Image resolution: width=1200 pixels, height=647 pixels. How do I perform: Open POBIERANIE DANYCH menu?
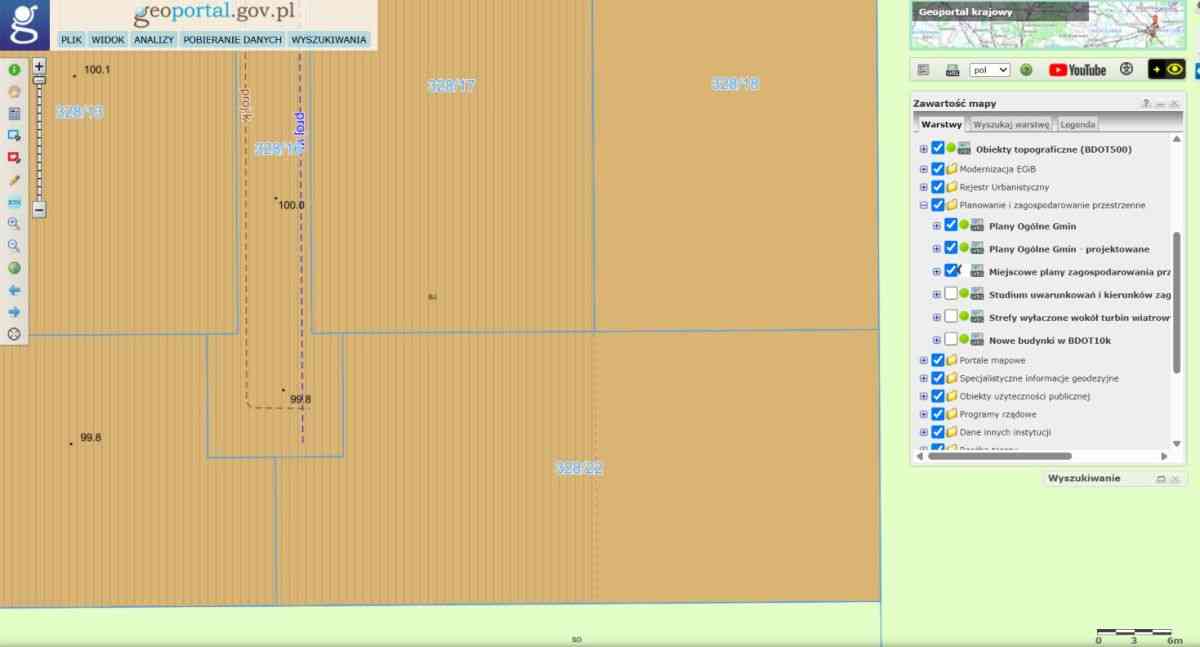pos(233,40)
